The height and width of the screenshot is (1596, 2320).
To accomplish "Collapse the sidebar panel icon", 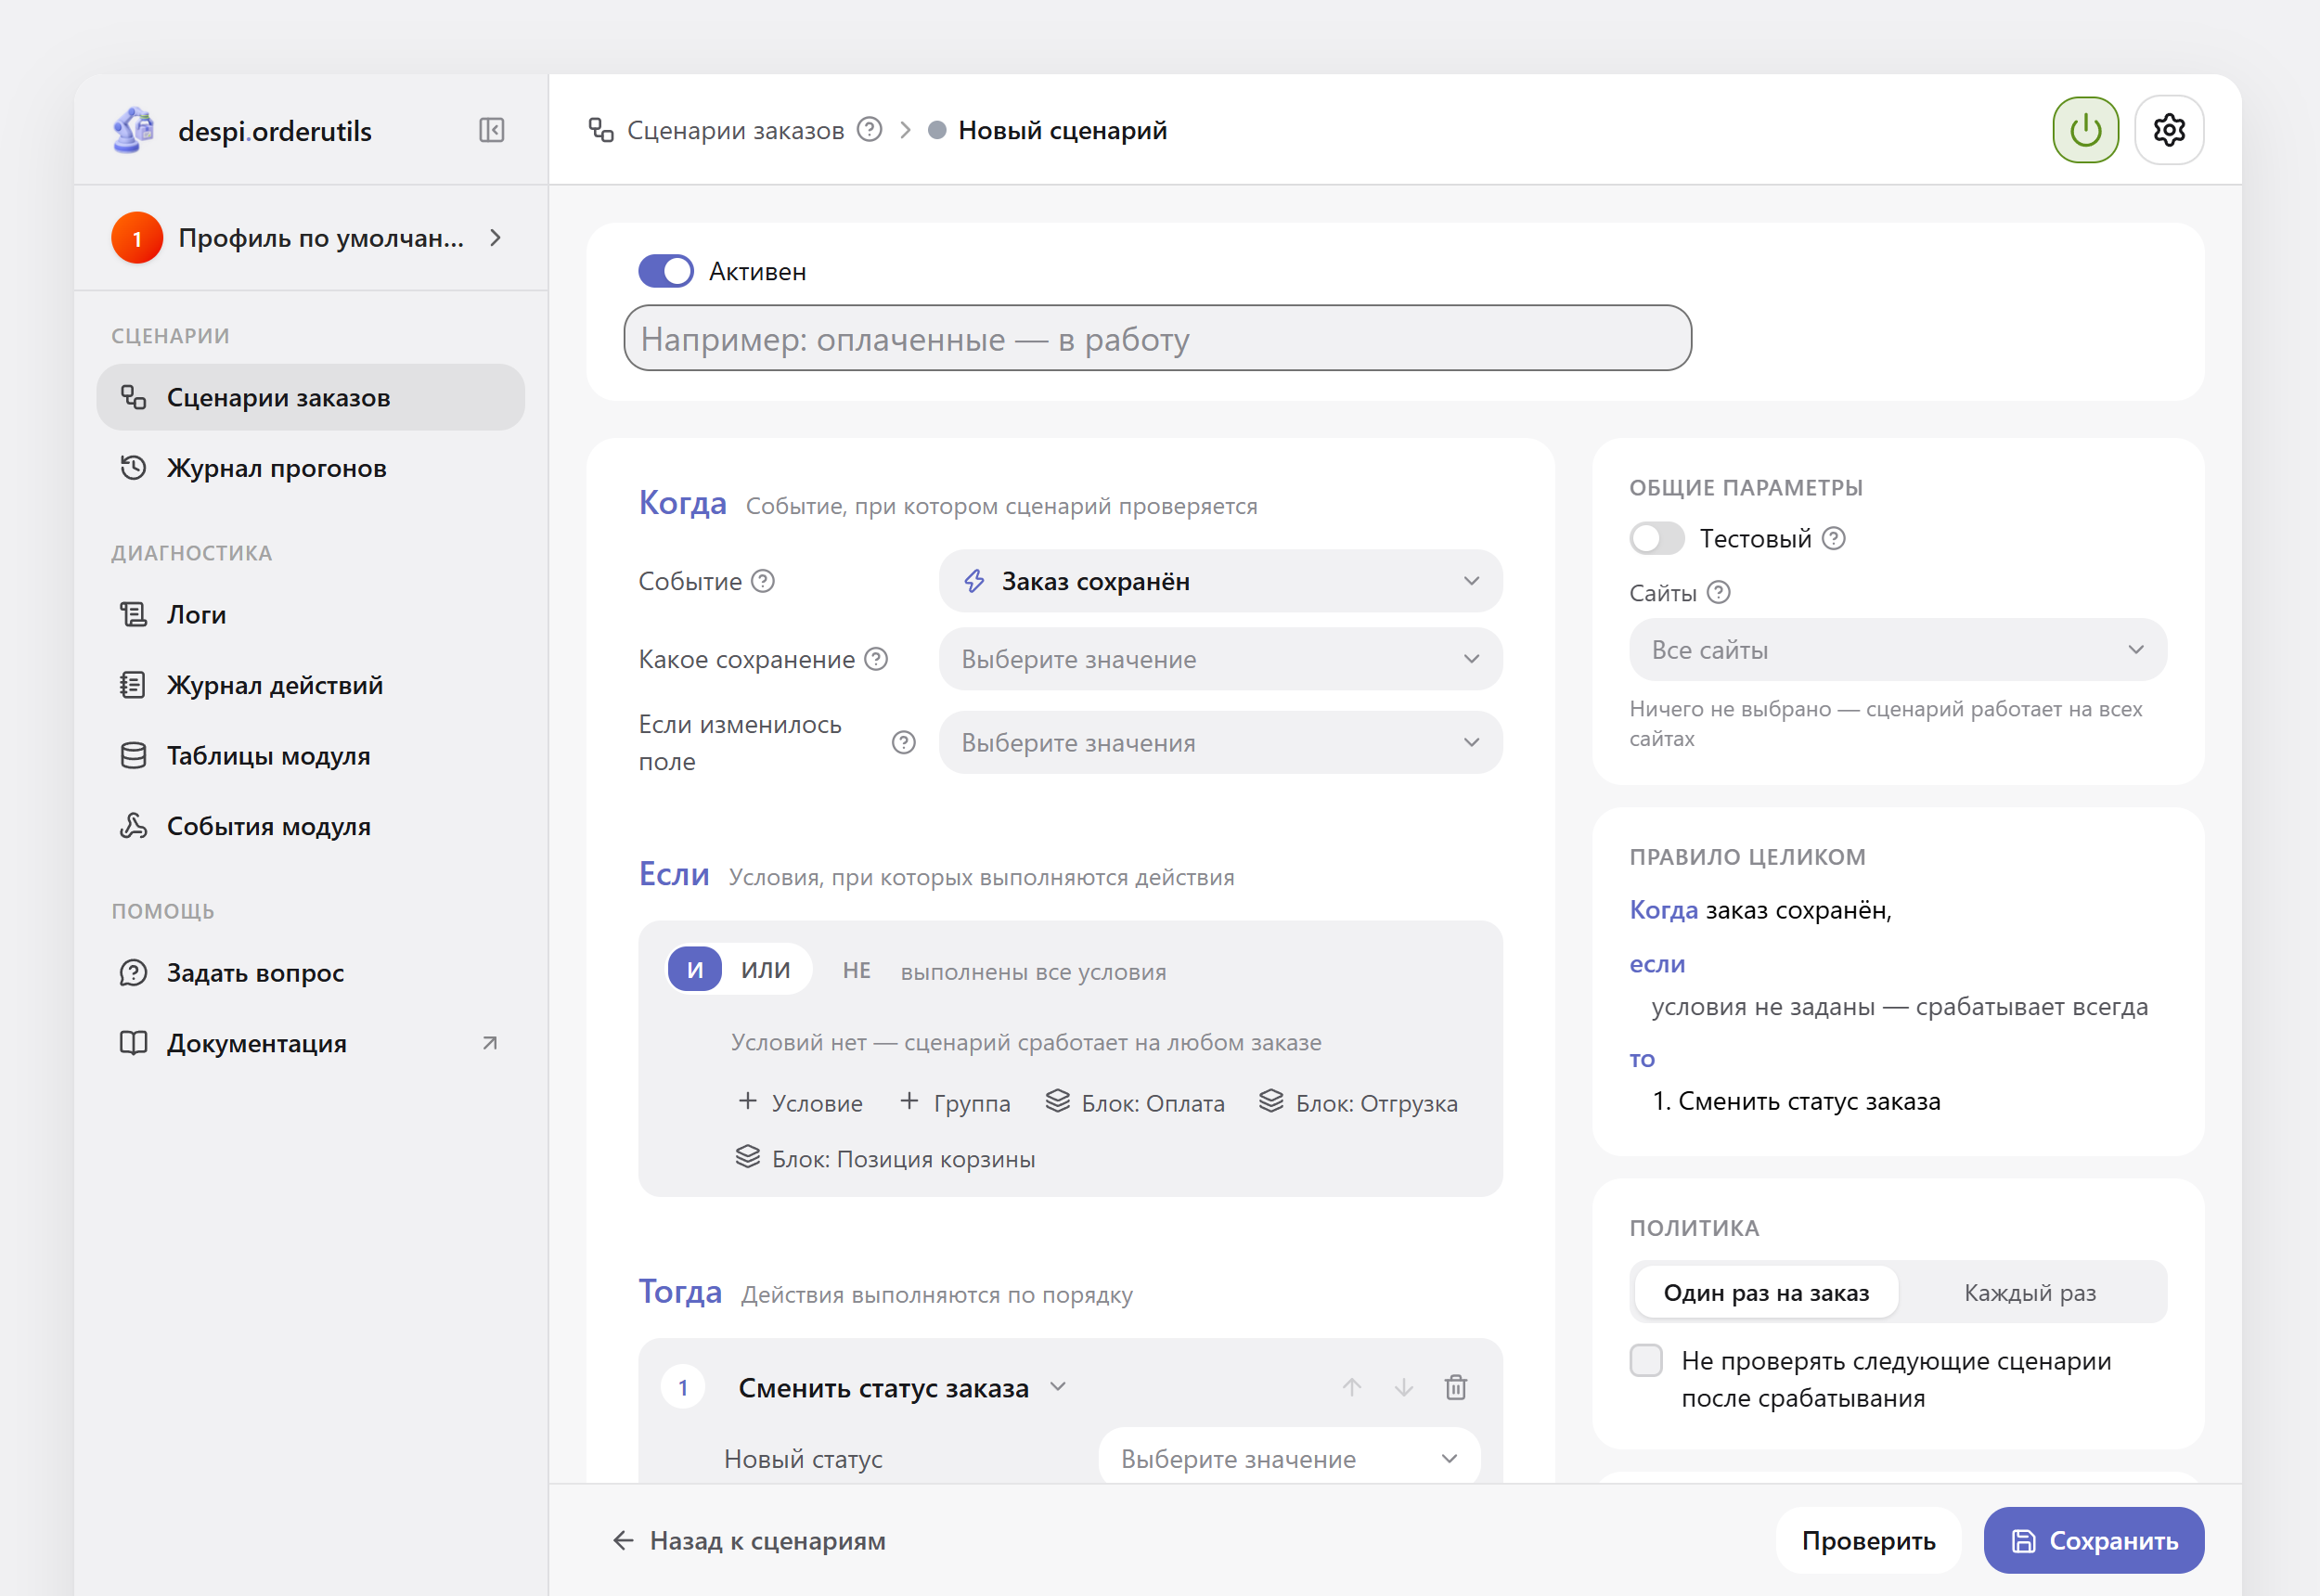I will (491, 130).
